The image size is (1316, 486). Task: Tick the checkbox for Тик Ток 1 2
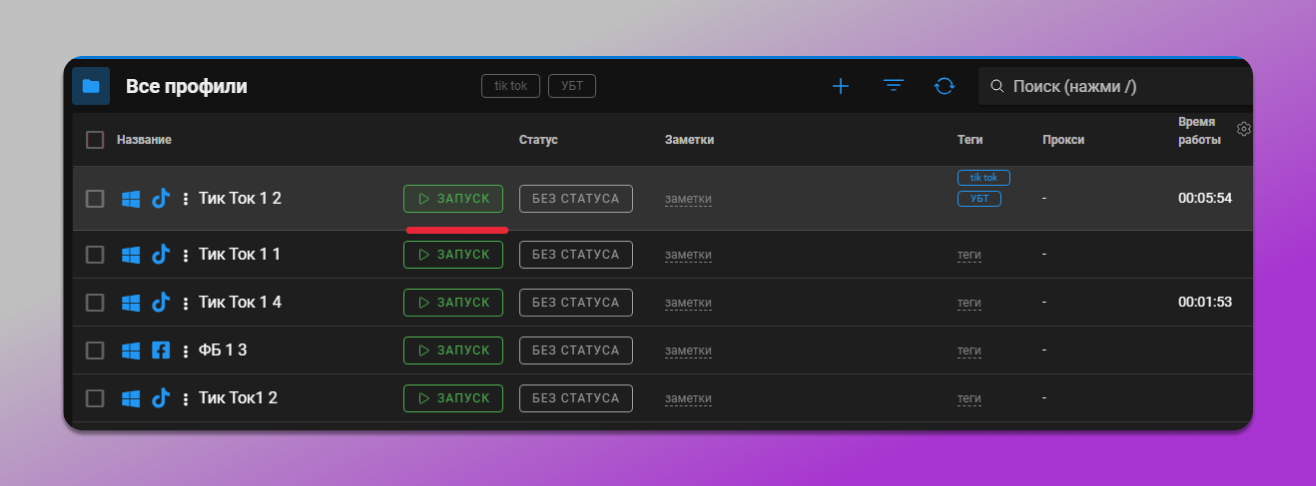click(x=95, y=198)
